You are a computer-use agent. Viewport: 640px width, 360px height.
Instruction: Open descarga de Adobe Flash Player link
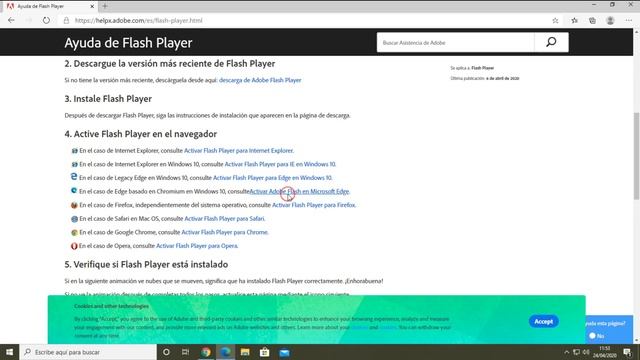tap(260, 80)
